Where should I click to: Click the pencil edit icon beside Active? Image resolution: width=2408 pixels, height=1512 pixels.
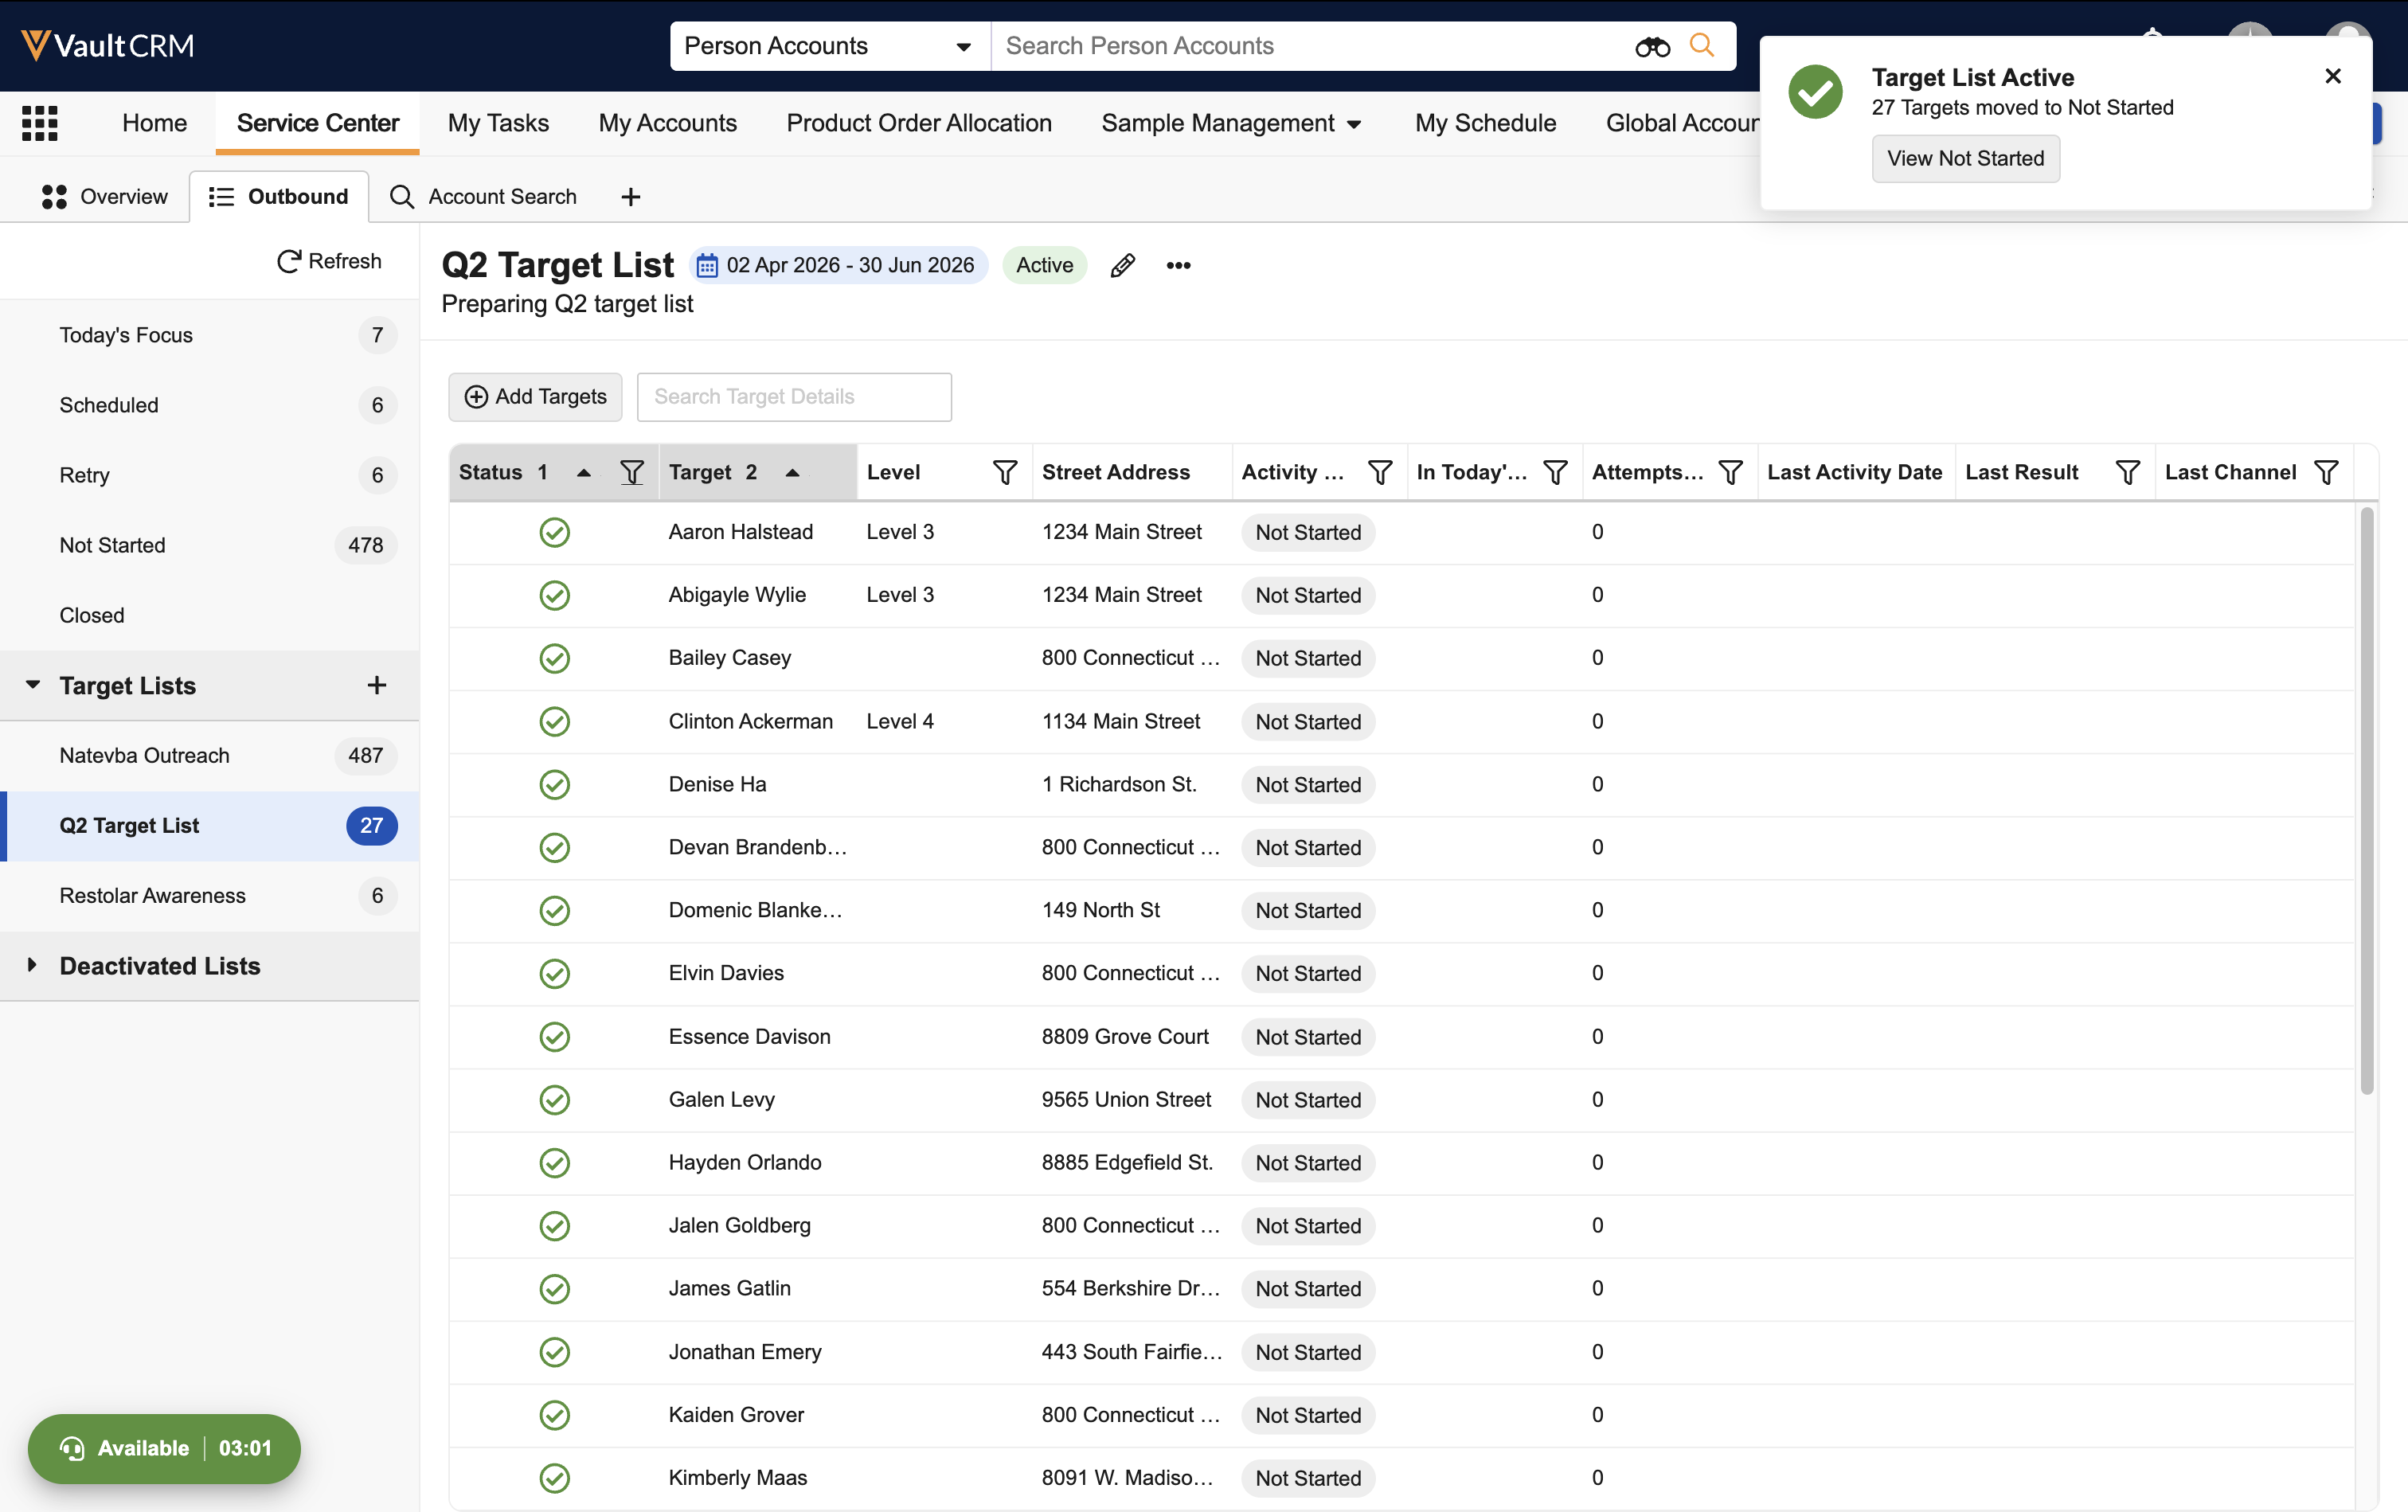coord(1122,265)
